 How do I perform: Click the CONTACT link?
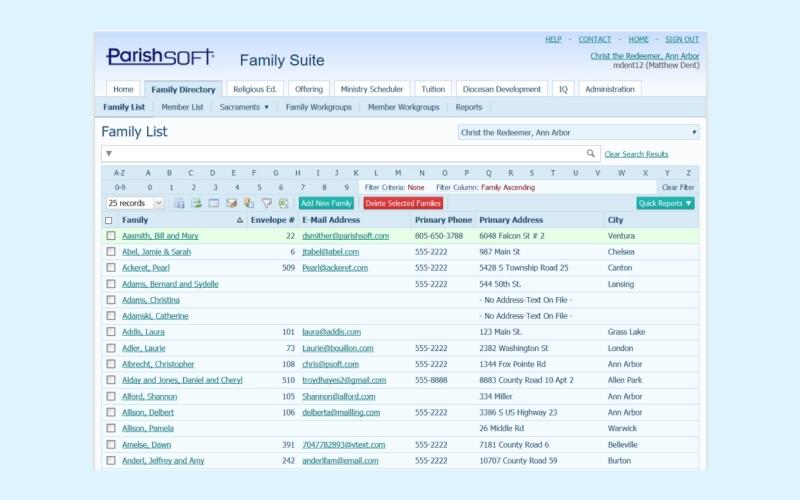pyautogui.click(x=594, y=39)
